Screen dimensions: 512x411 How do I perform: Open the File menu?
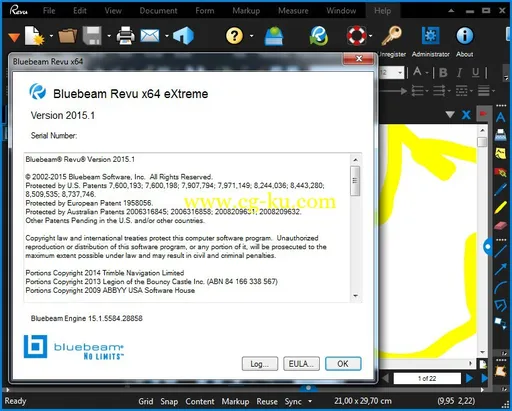[49, 11]
